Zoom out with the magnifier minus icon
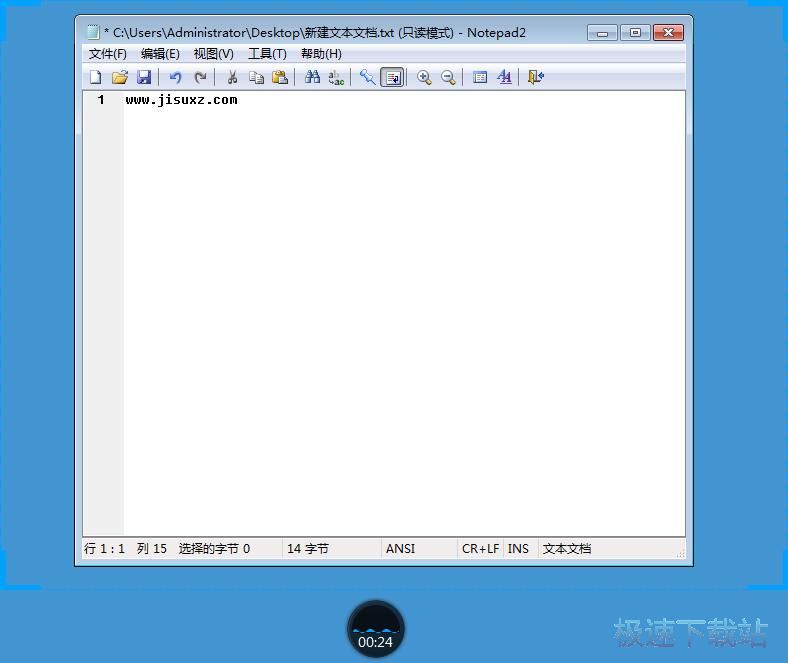Screen dimensions: 788x663 tap(448, 77)
